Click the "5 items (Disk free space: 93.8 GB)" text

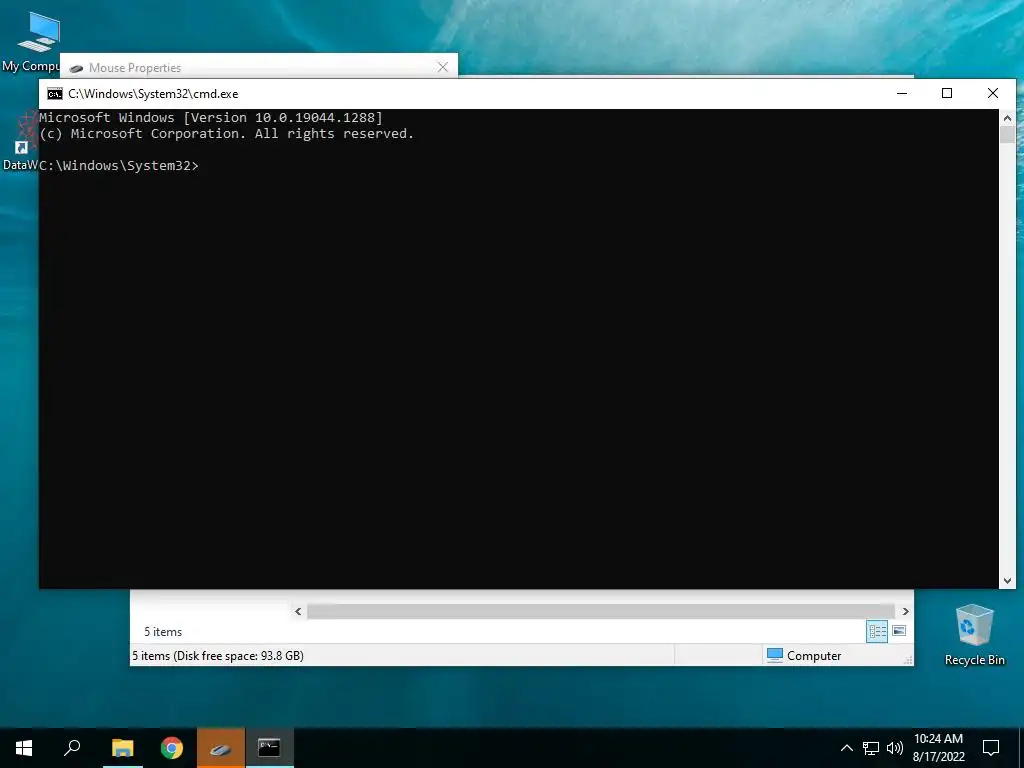(218, 656)
